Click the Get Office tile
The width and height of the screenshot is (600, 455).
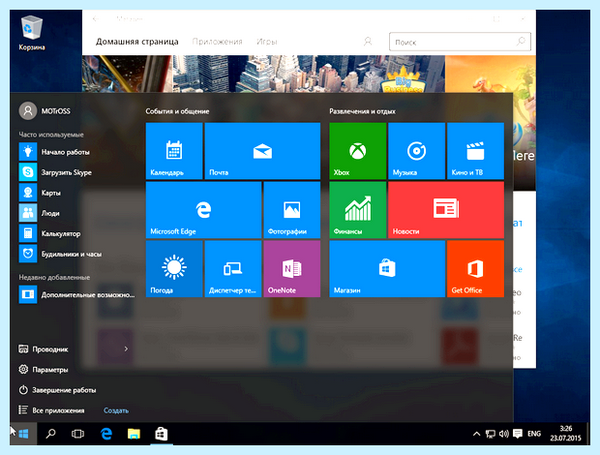[476, 269]
